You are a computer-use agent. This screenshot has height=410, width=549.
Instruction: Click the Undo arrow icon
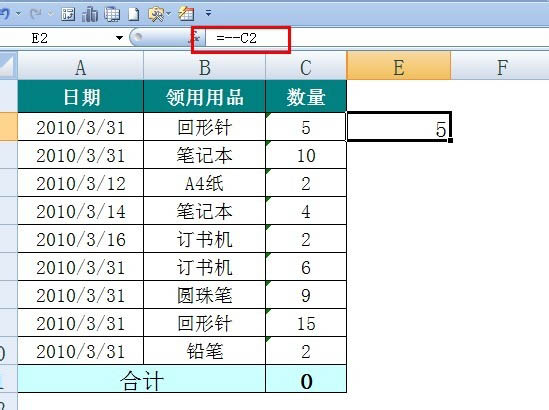point(5,14)
